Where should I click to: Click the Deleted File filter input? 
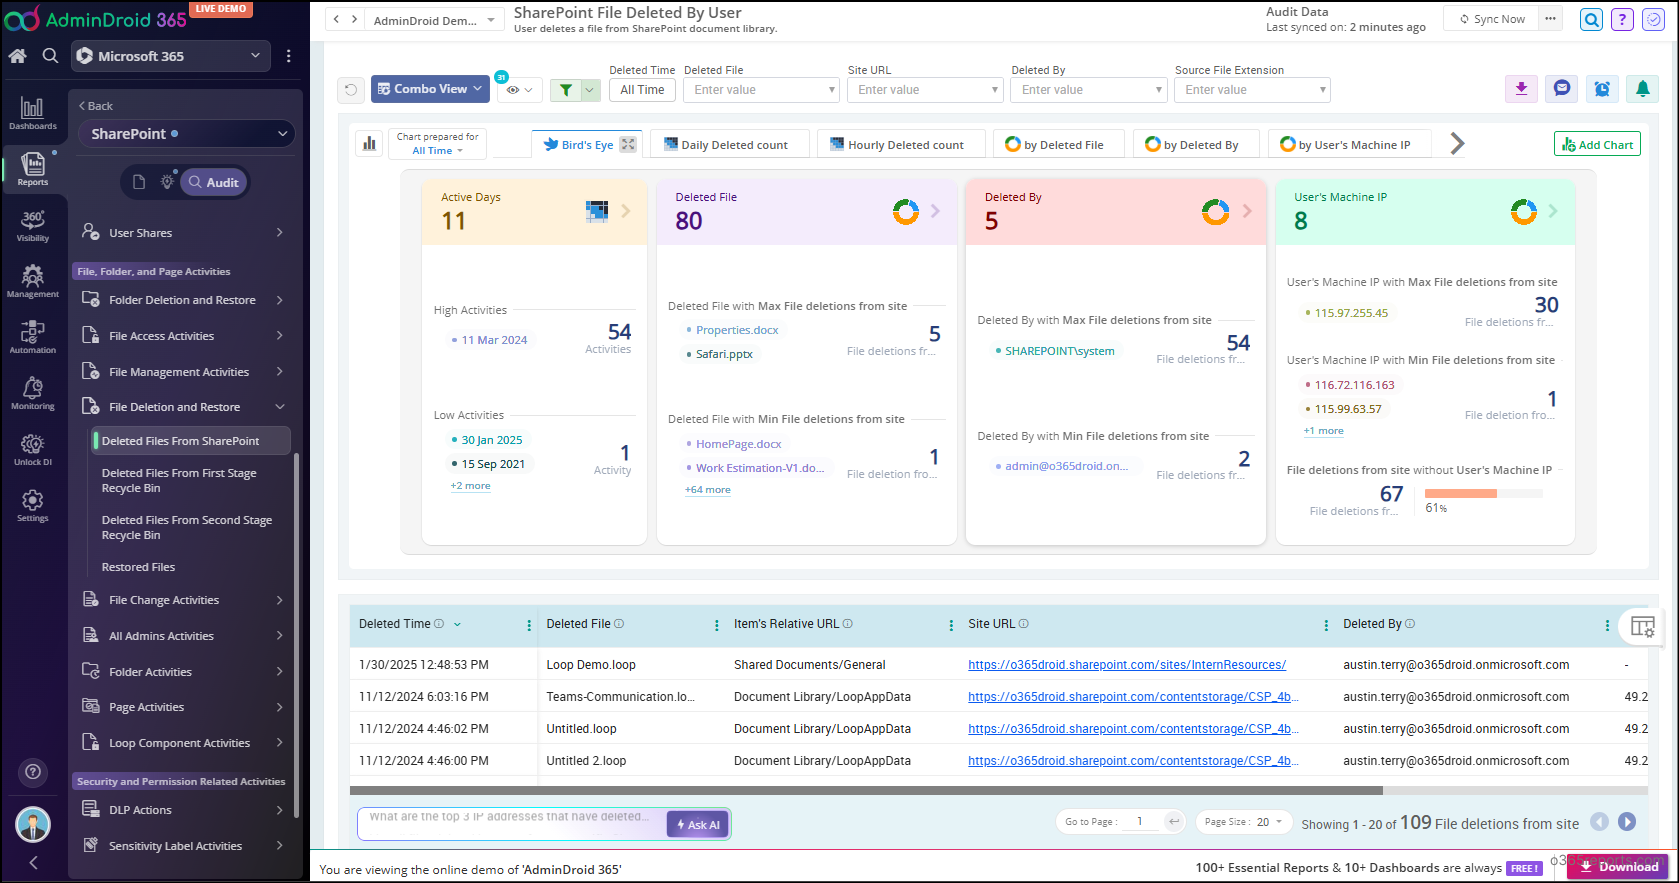(x=761, y=90)
